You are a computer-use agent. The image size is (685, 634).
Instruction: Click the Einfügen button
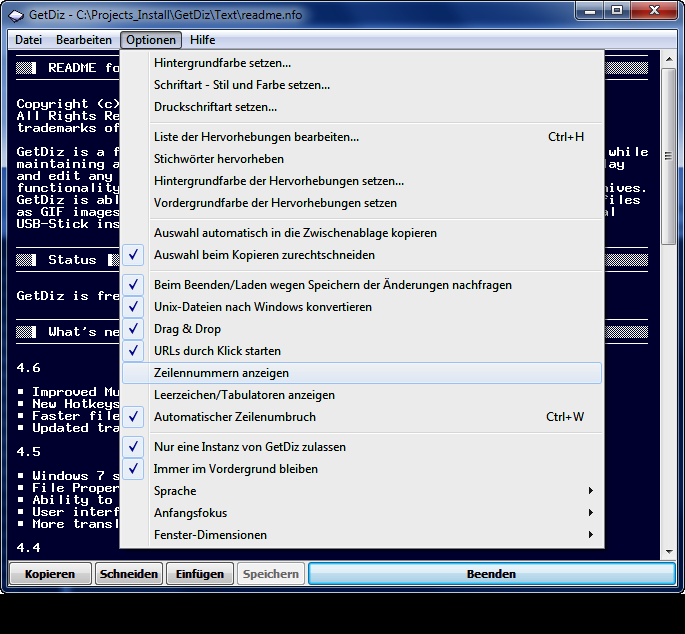[200, 574]
